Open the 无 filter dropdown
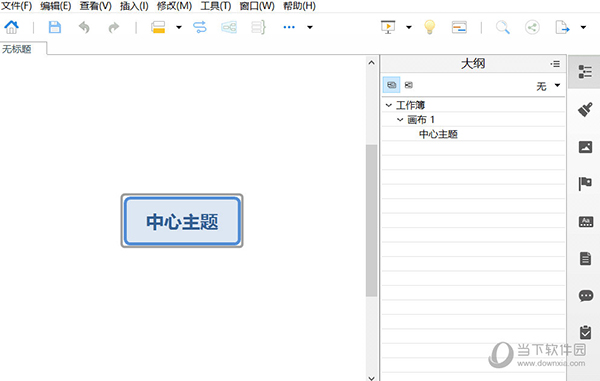The height and width of the screenshot is (381, 600). 548,86
